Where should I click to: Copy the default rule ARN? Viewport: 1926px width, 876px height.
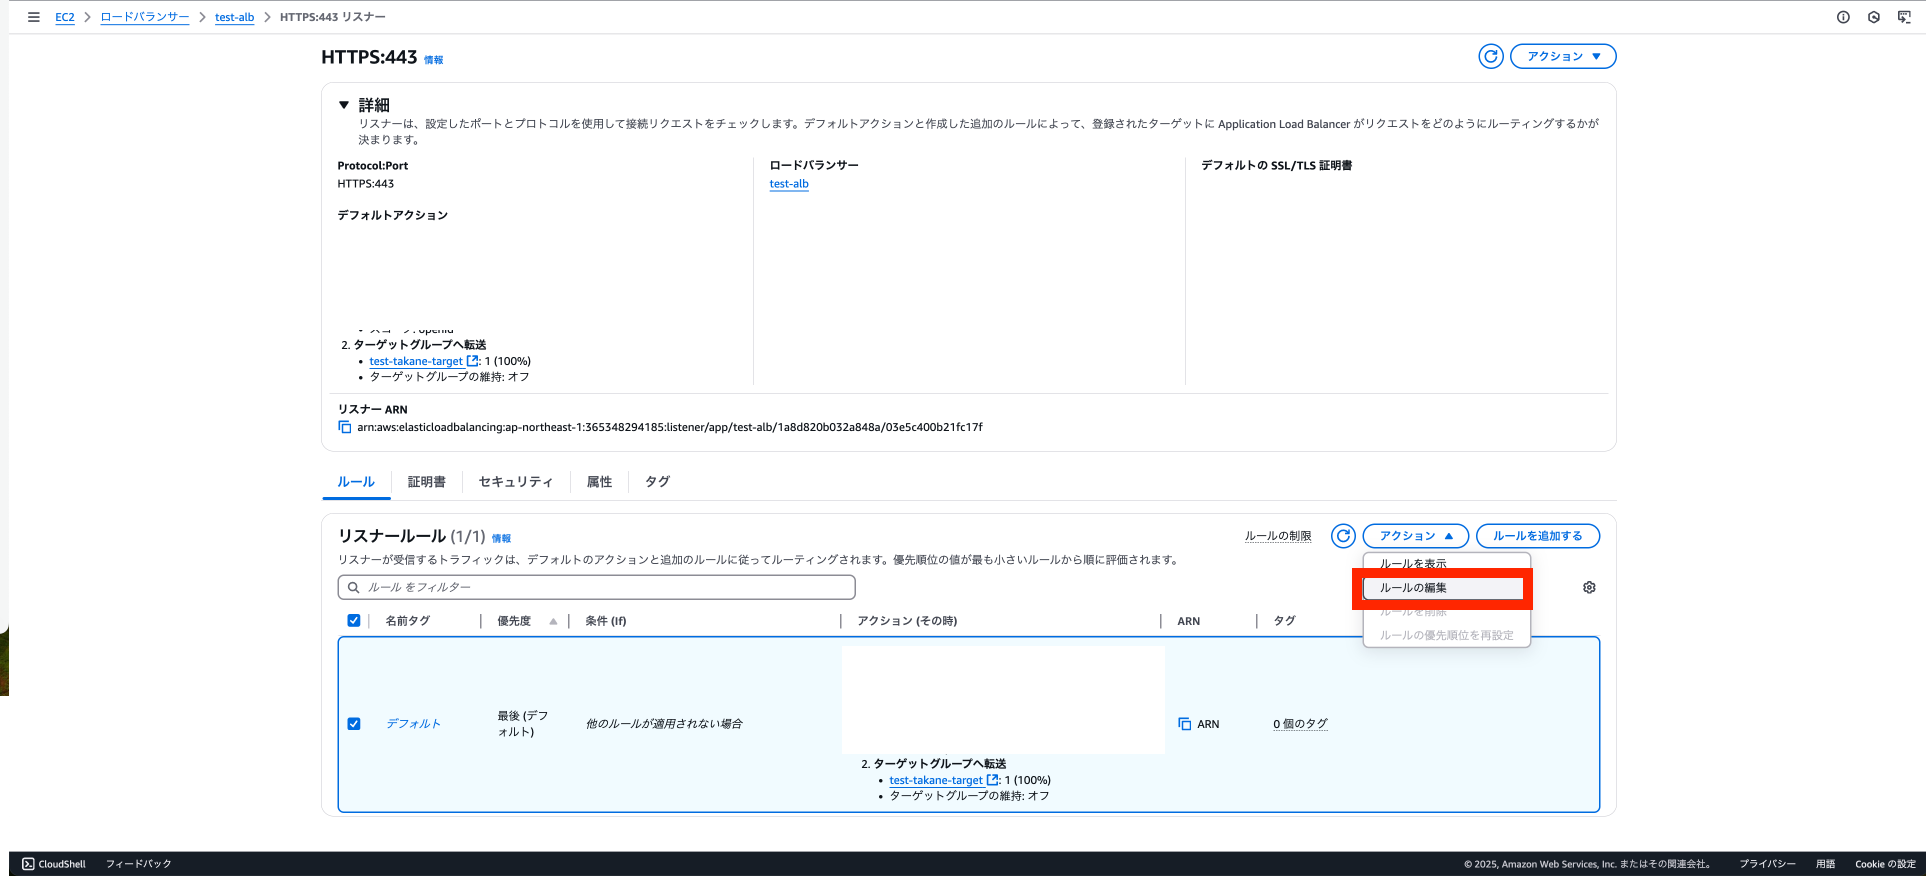click(x=1185, y=724)
